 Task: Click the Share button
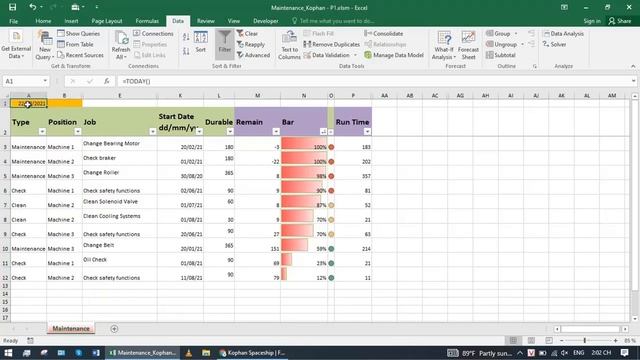pyautogui.click(x=620, y=21)
